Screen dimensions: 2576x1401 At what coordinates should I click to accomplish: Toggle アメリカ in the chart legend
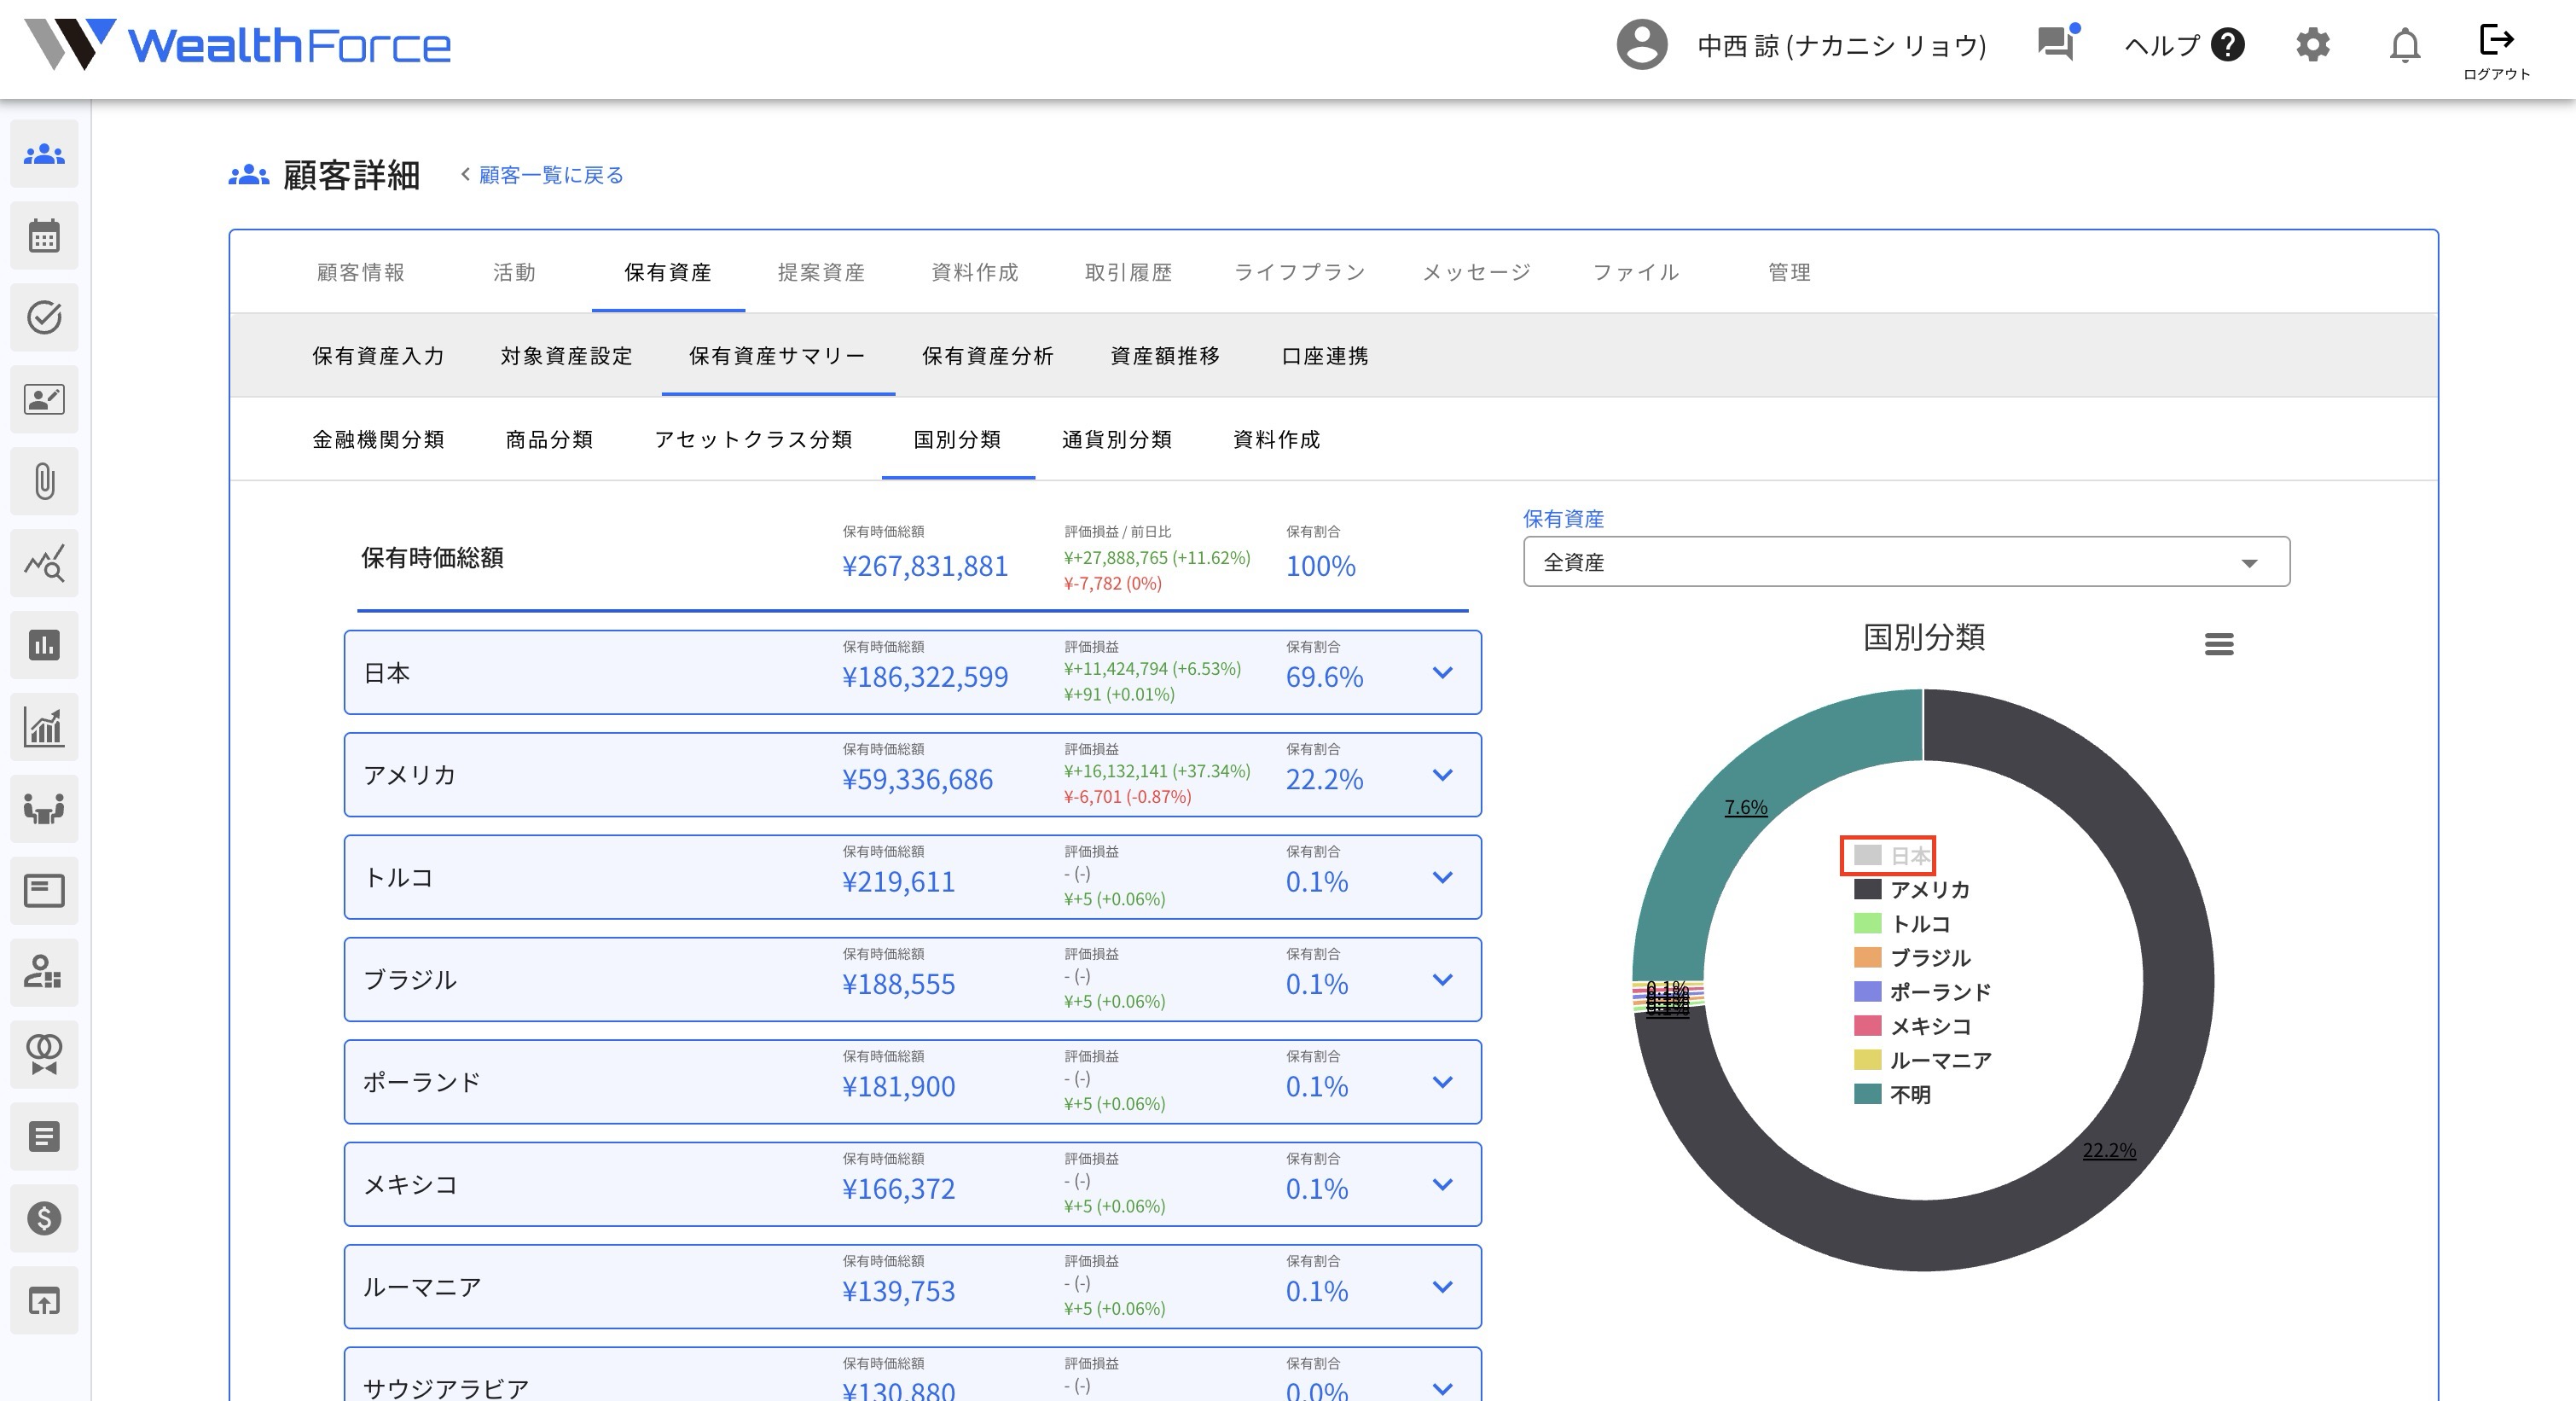pyautogui.click(x=1911, y=889)
